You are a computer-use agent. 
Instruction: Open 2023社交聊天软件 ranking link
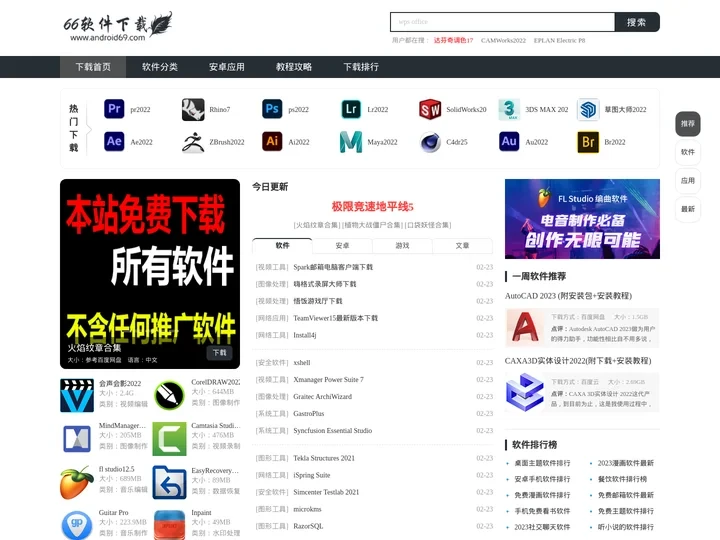pyautogui.click(x=542, y=527)
